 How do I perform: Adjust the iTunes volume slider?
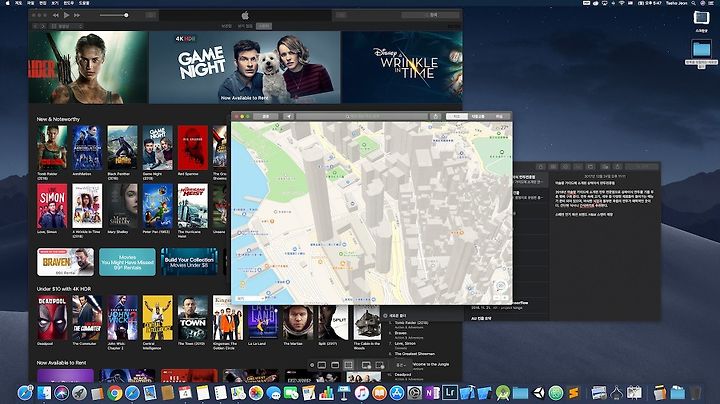[x=113, y=15]
